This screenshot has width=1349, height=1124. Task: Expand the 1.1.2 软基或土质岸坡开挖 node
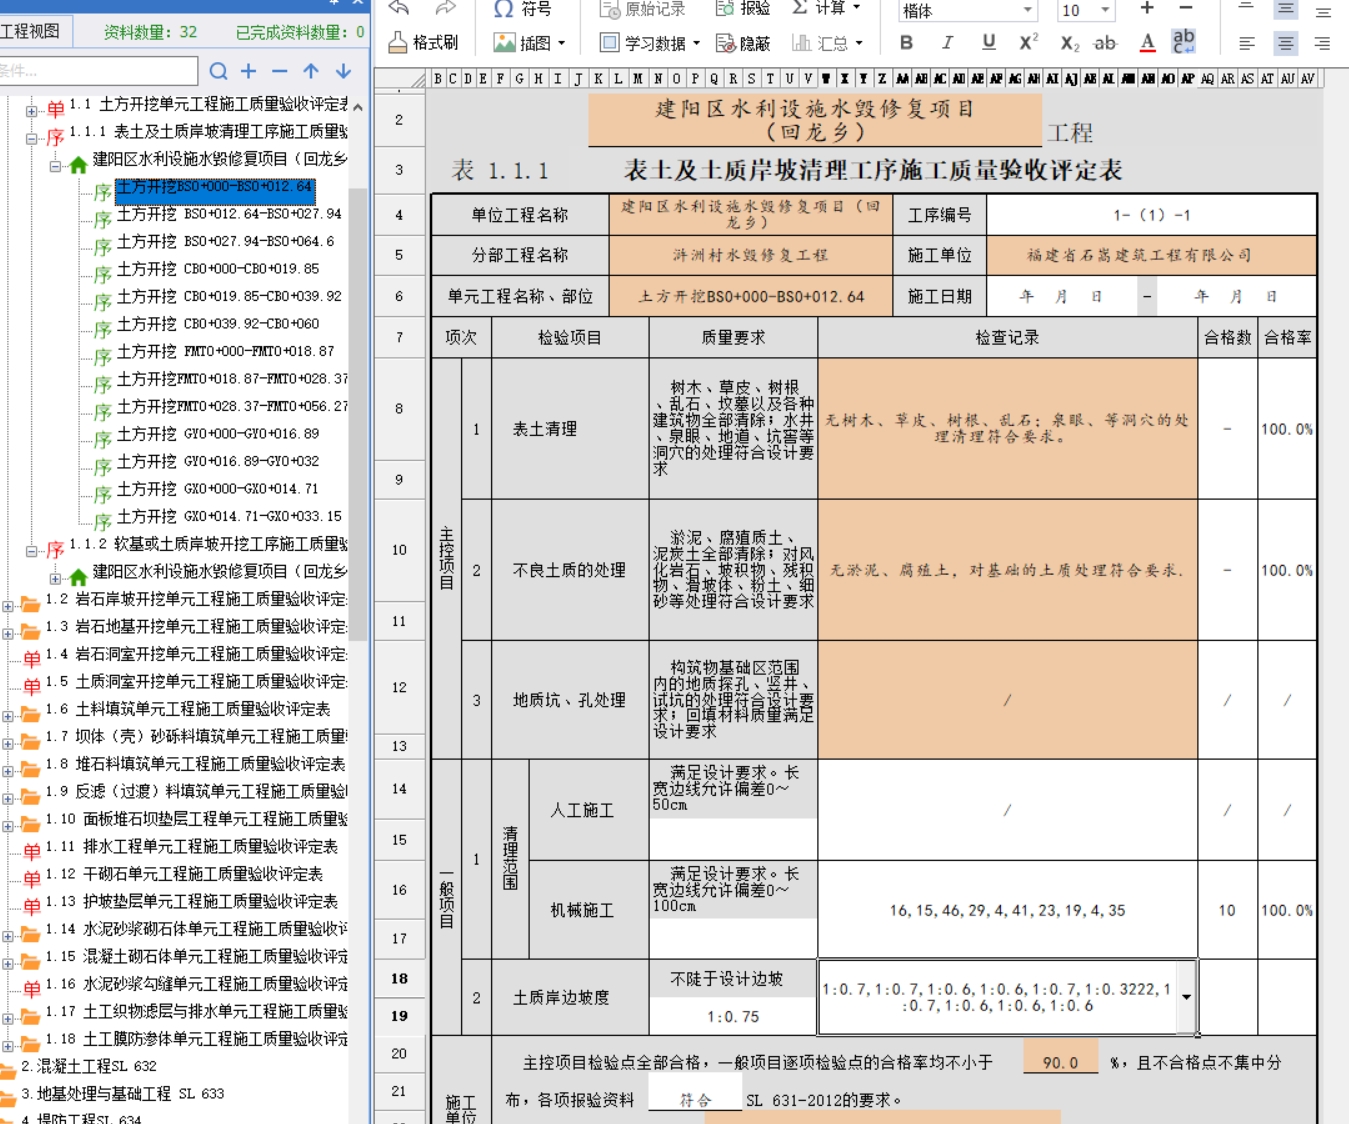pyautogui.click(x=32, y=551)
